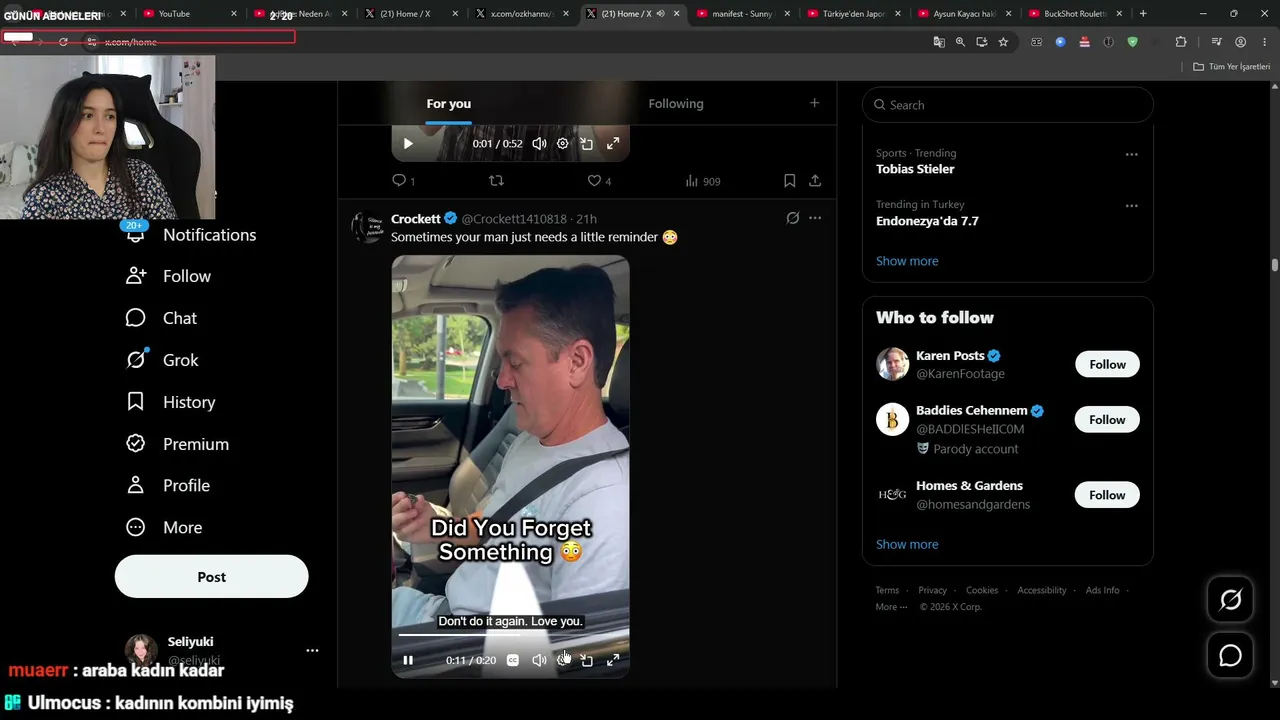
Task: Open options for Endonezya'da 7.7 trend
Action: pos(1131,206)
